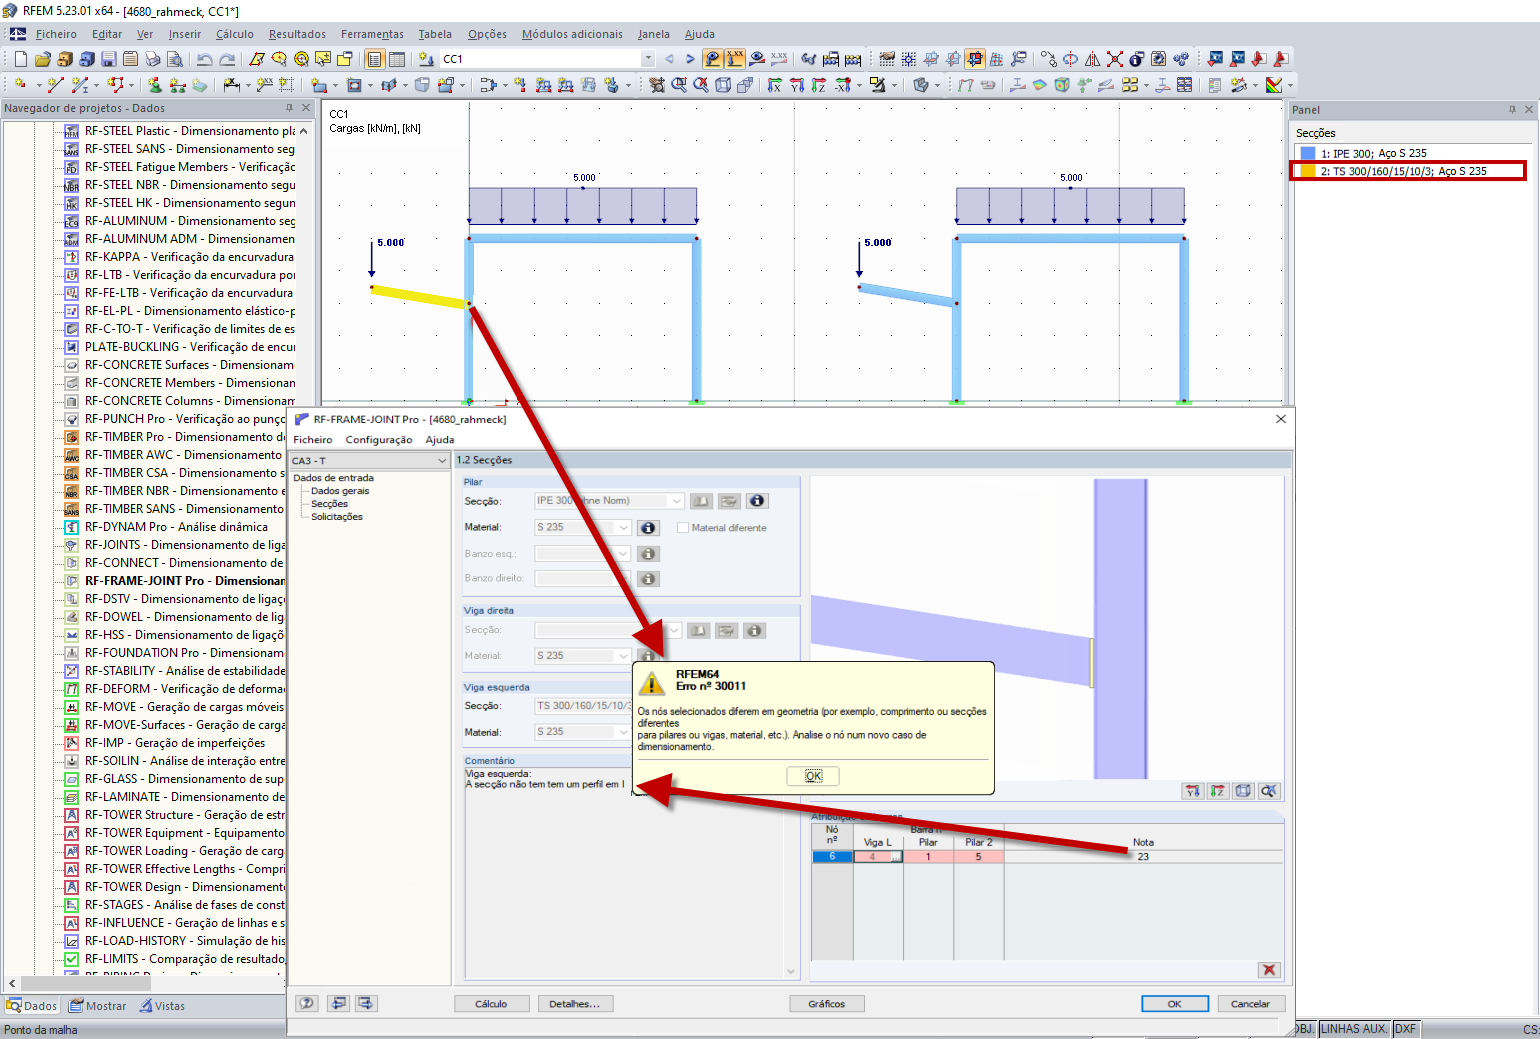This screenshot has height=1039, width=1540.
Task: Dismiss error 30011 with OK
Action: click(x=813, y=776)
